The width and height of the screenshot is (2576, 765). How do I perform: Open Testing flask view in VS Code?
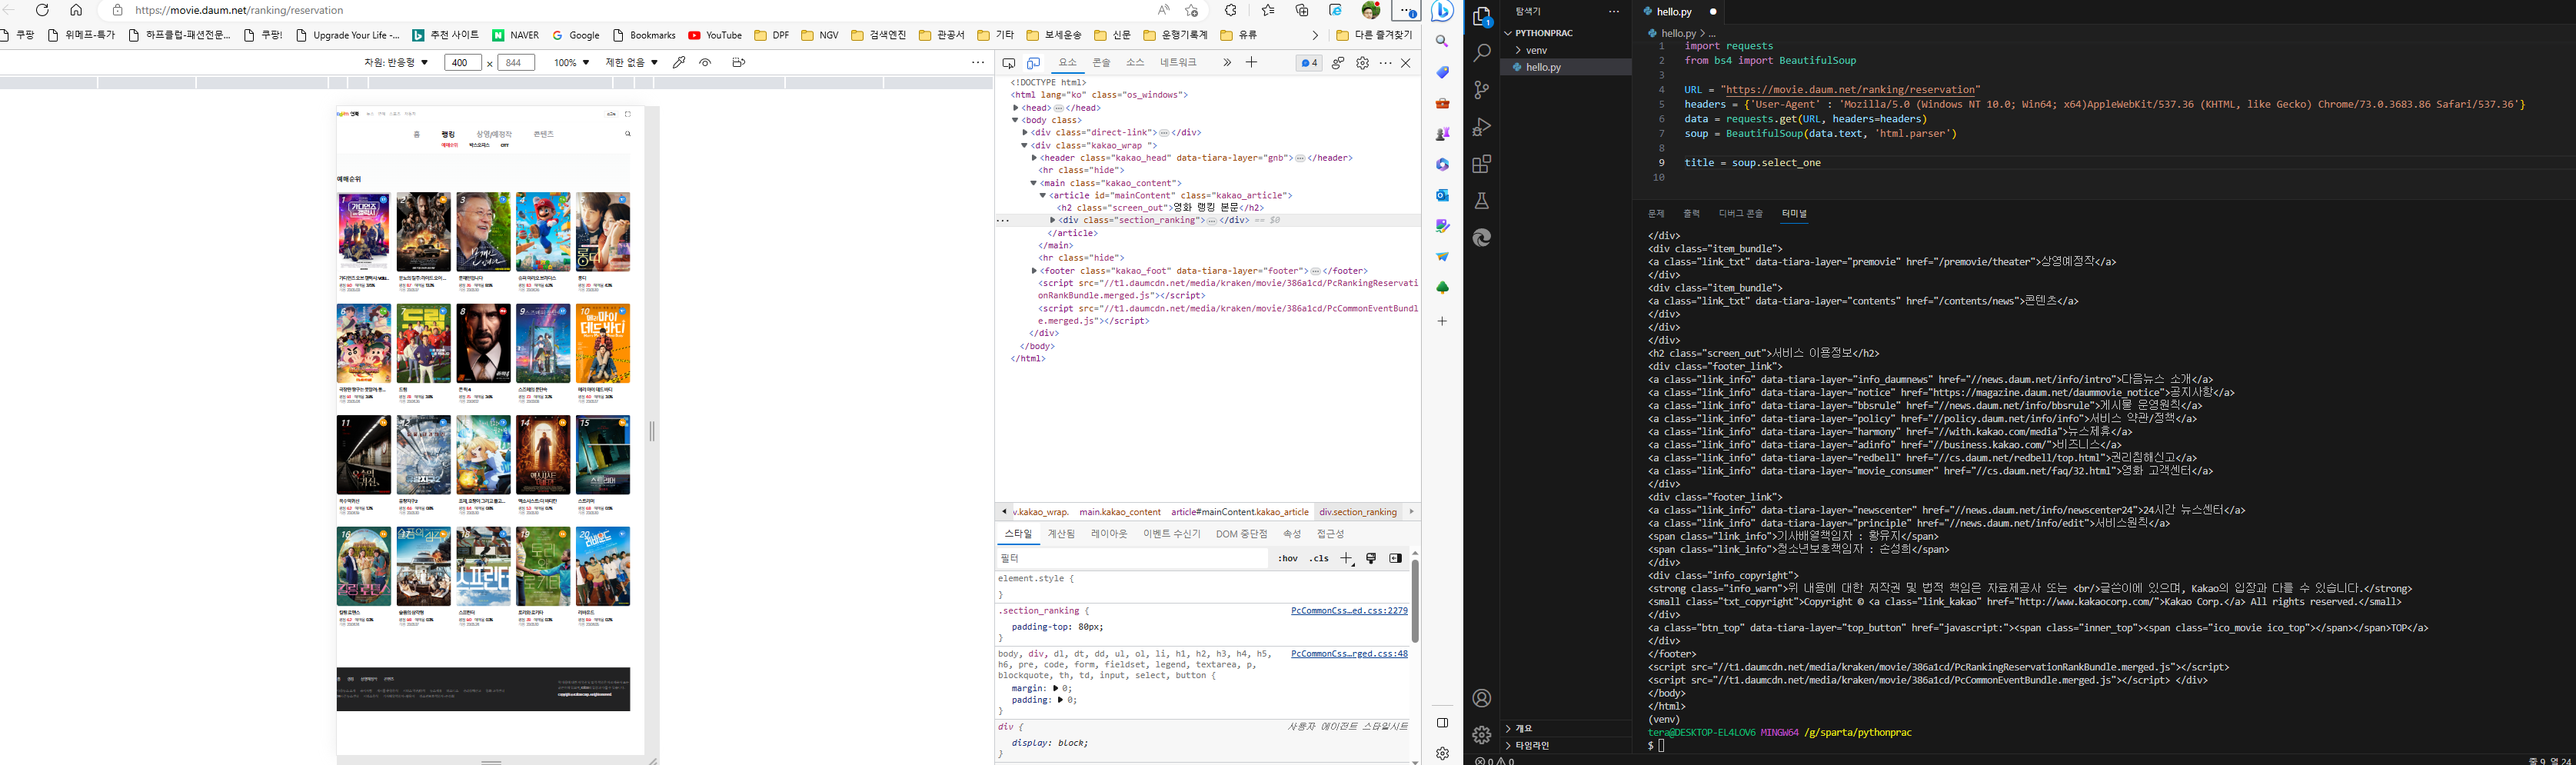coord(1482,201)
